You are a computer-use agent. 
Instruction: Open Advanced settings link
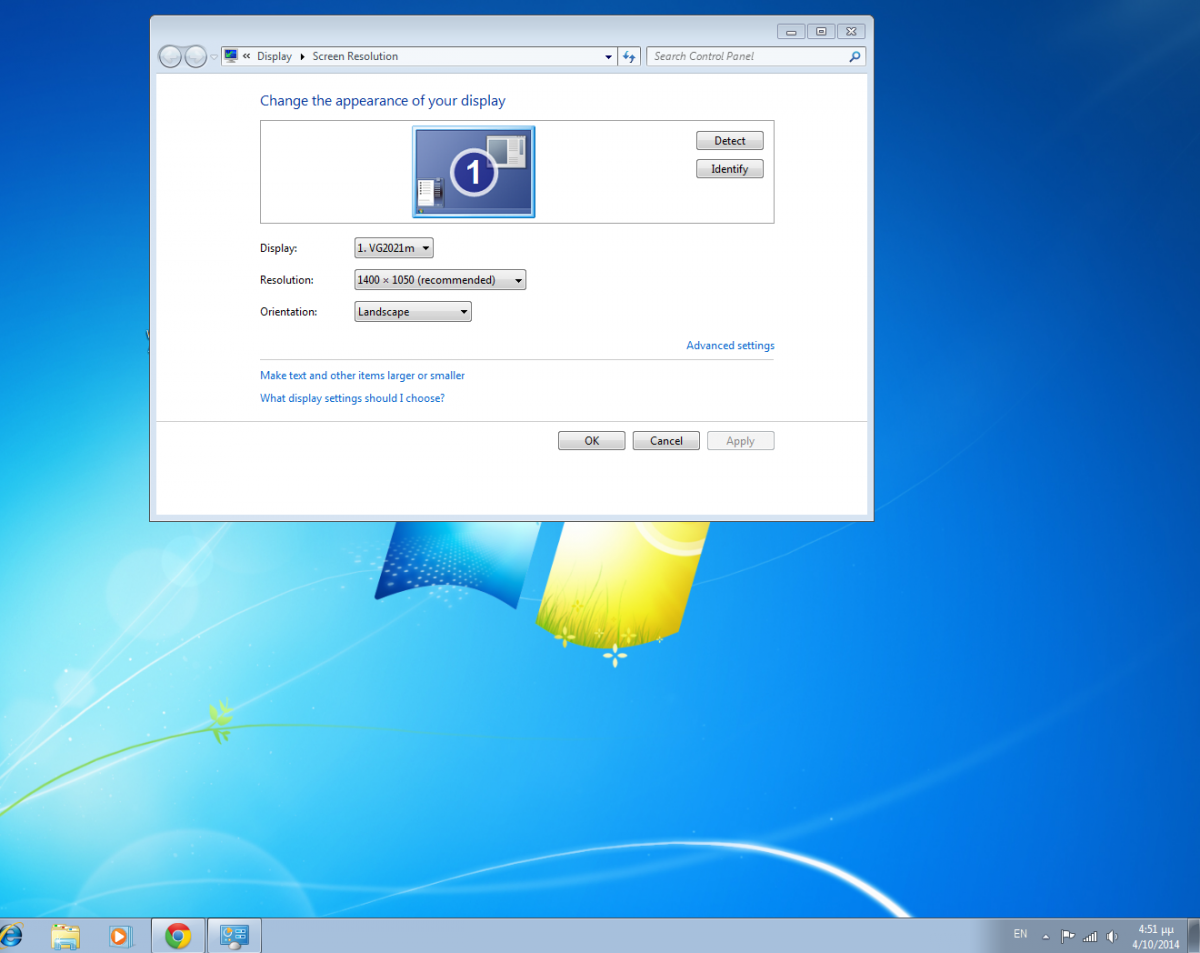coord(730,346)
